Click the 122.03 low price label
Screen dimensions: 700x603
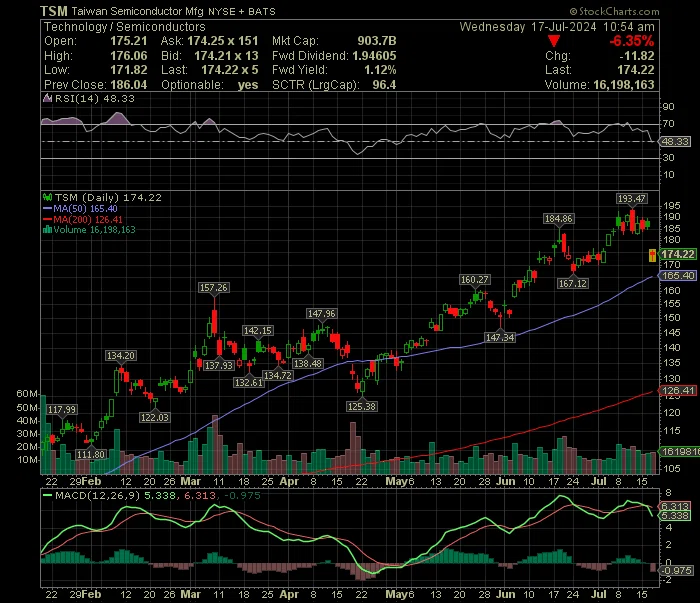click(x=154, y=417)
